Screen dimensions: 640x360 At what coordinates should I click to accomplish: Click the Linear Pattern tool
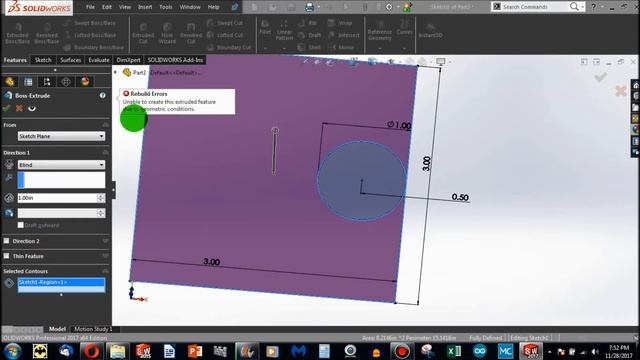[284, 29]
